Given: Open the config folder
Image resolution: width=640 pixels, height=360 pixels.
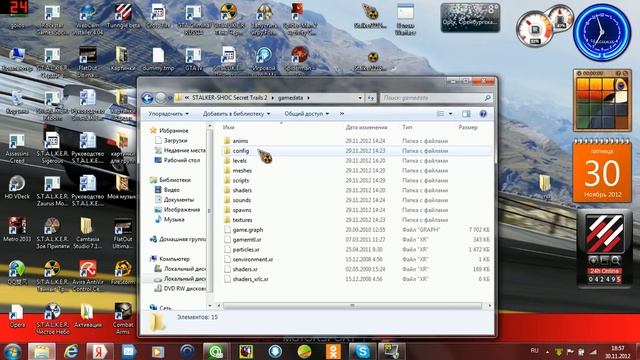Looking at the screenshot, I should click(240, 151).
